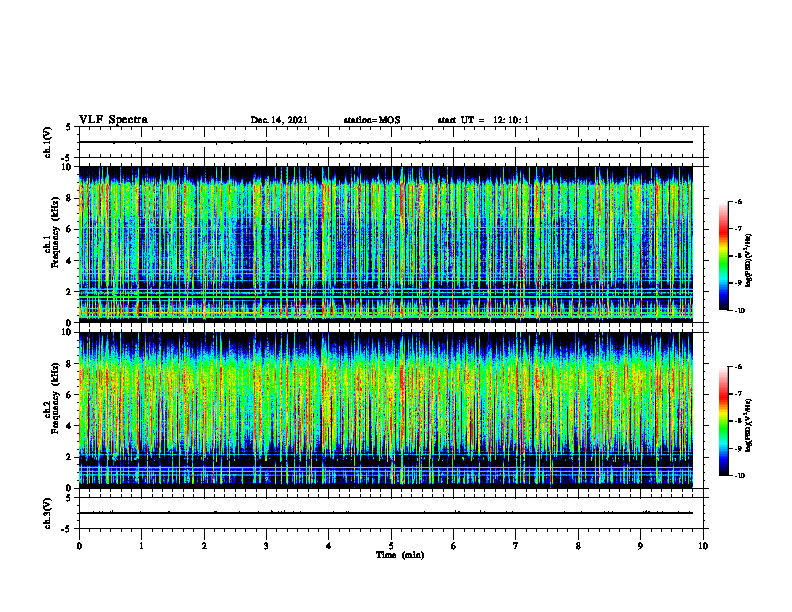
Task: Click the "start UT = 12:10:1" header text
Action: coord(483,120)
